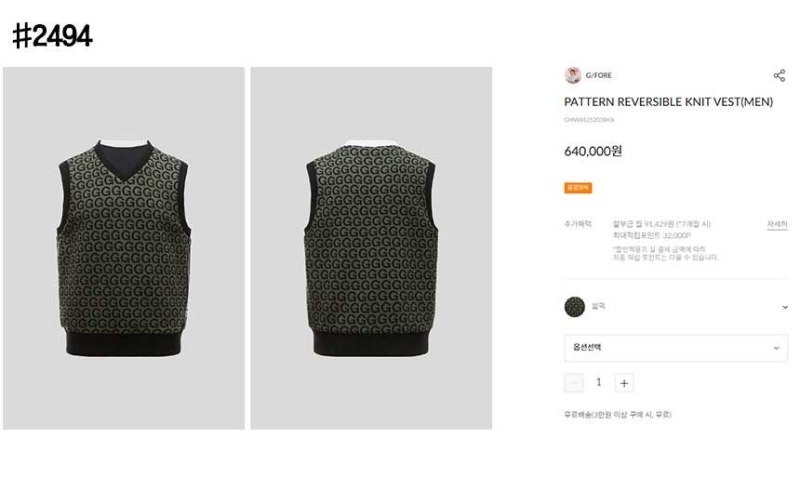Click the product title PATTERN REVERSIBLE KNIT VEST
Viewport: 800px width, 491px height.
coord(668,102)
